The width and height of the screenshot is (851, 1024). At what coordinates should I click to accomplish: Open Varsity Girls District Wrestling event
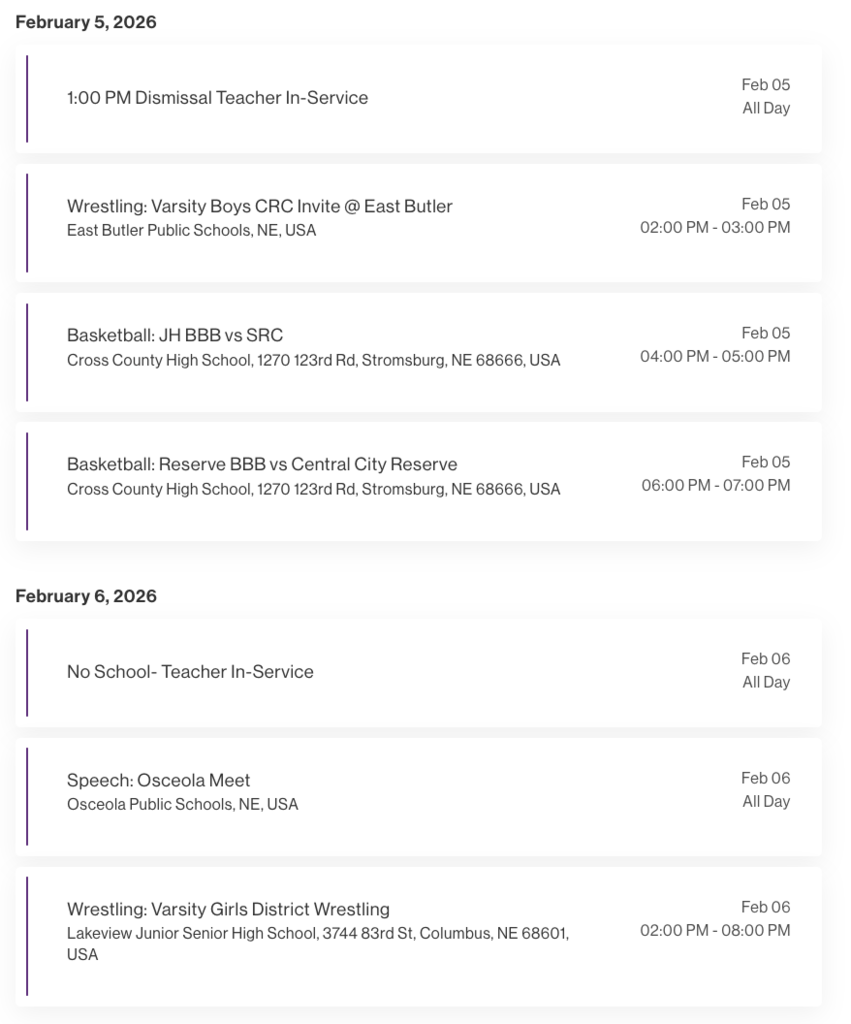[228, 909]
